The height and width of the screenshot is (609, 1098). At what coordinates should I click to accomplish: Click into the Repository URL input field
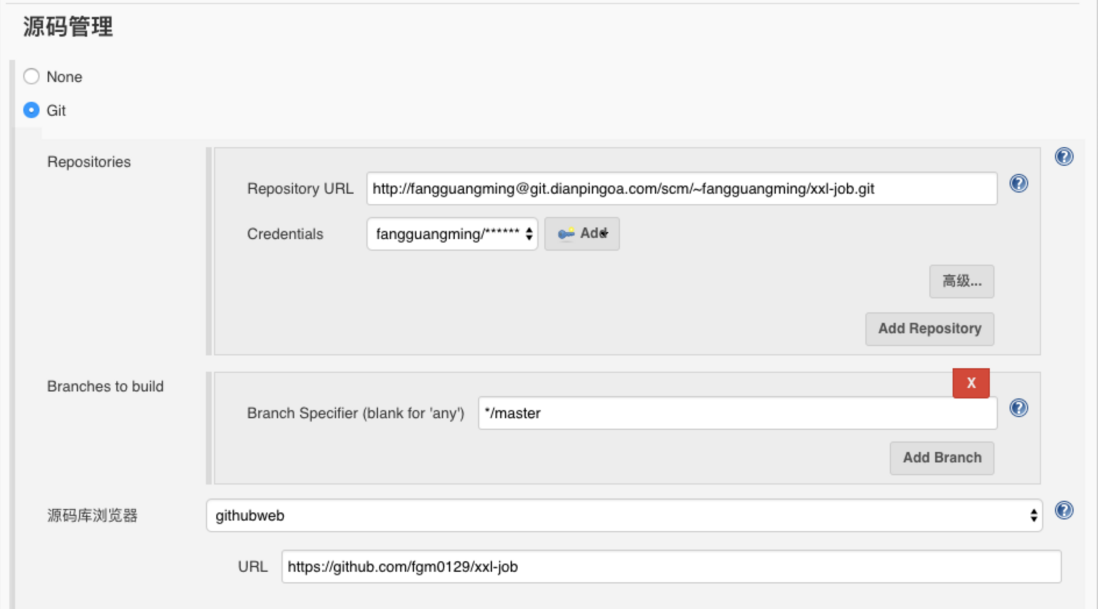681,188
